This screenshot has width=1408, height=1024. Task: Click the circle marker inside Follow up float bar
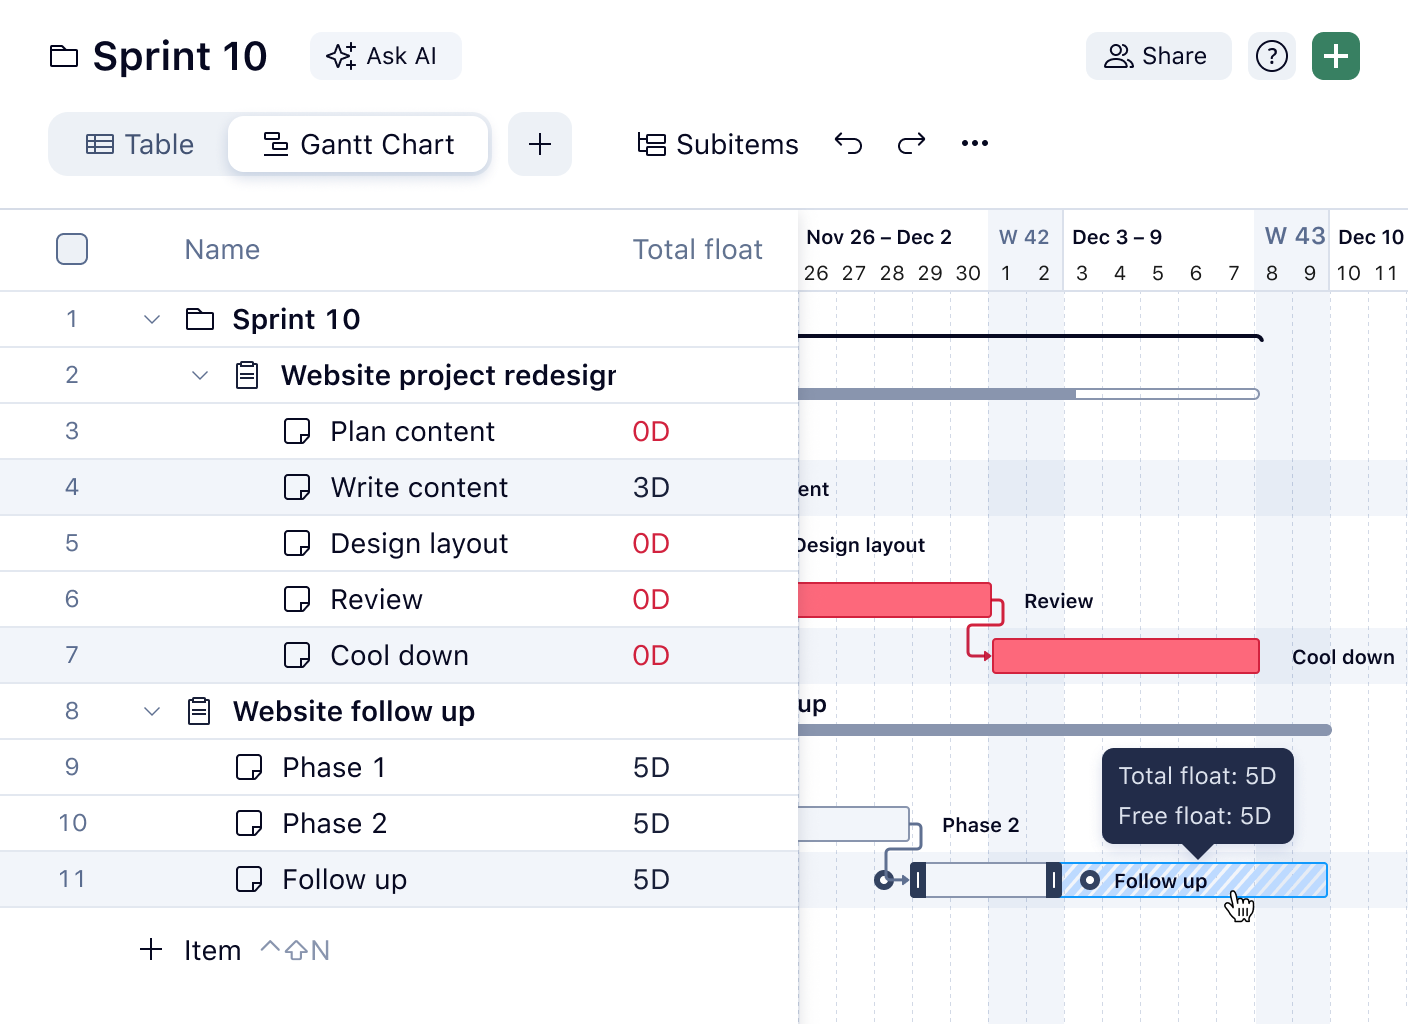click(1090, 880)
